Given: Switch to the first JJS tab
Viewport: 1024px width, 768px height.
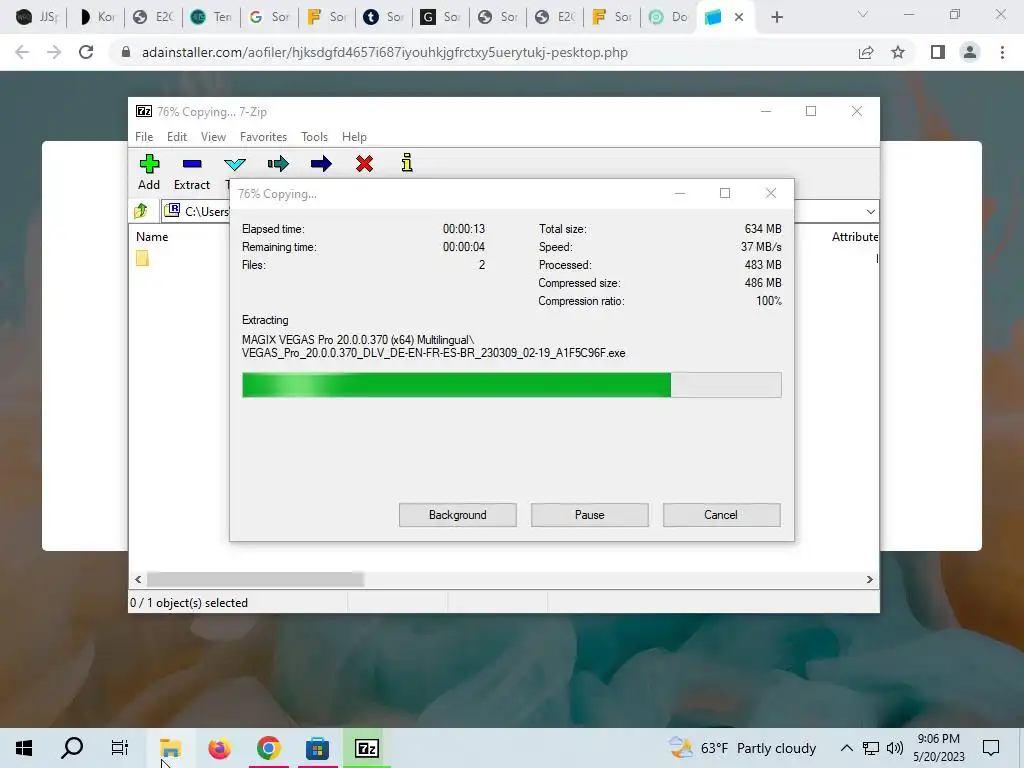Looking at the screenshot, I should click(38, 17).
